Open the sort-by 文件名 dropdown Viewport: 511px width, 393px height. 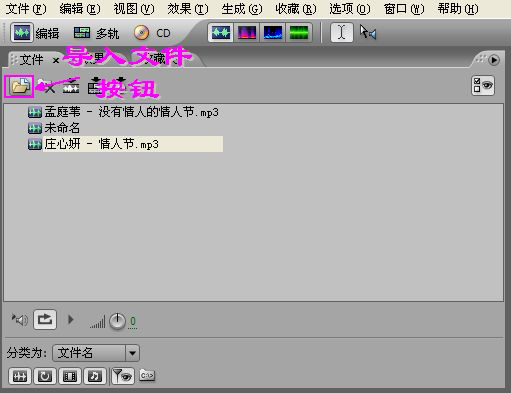[x=96, y=353]
